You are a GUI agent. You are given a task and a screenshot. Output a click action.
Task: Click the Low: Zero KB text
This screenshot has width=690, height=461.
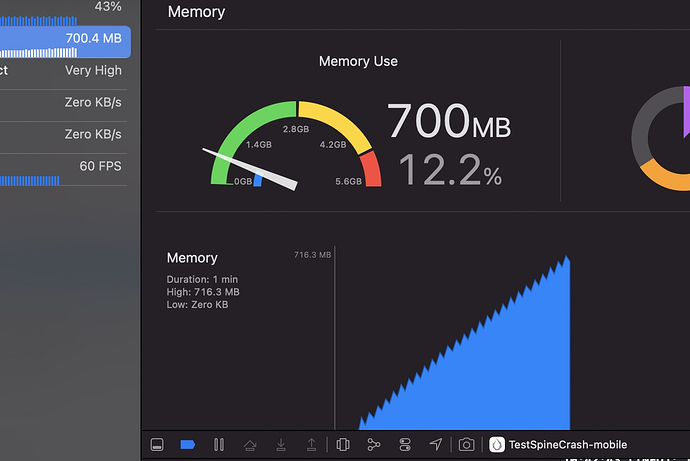(197, 305)
